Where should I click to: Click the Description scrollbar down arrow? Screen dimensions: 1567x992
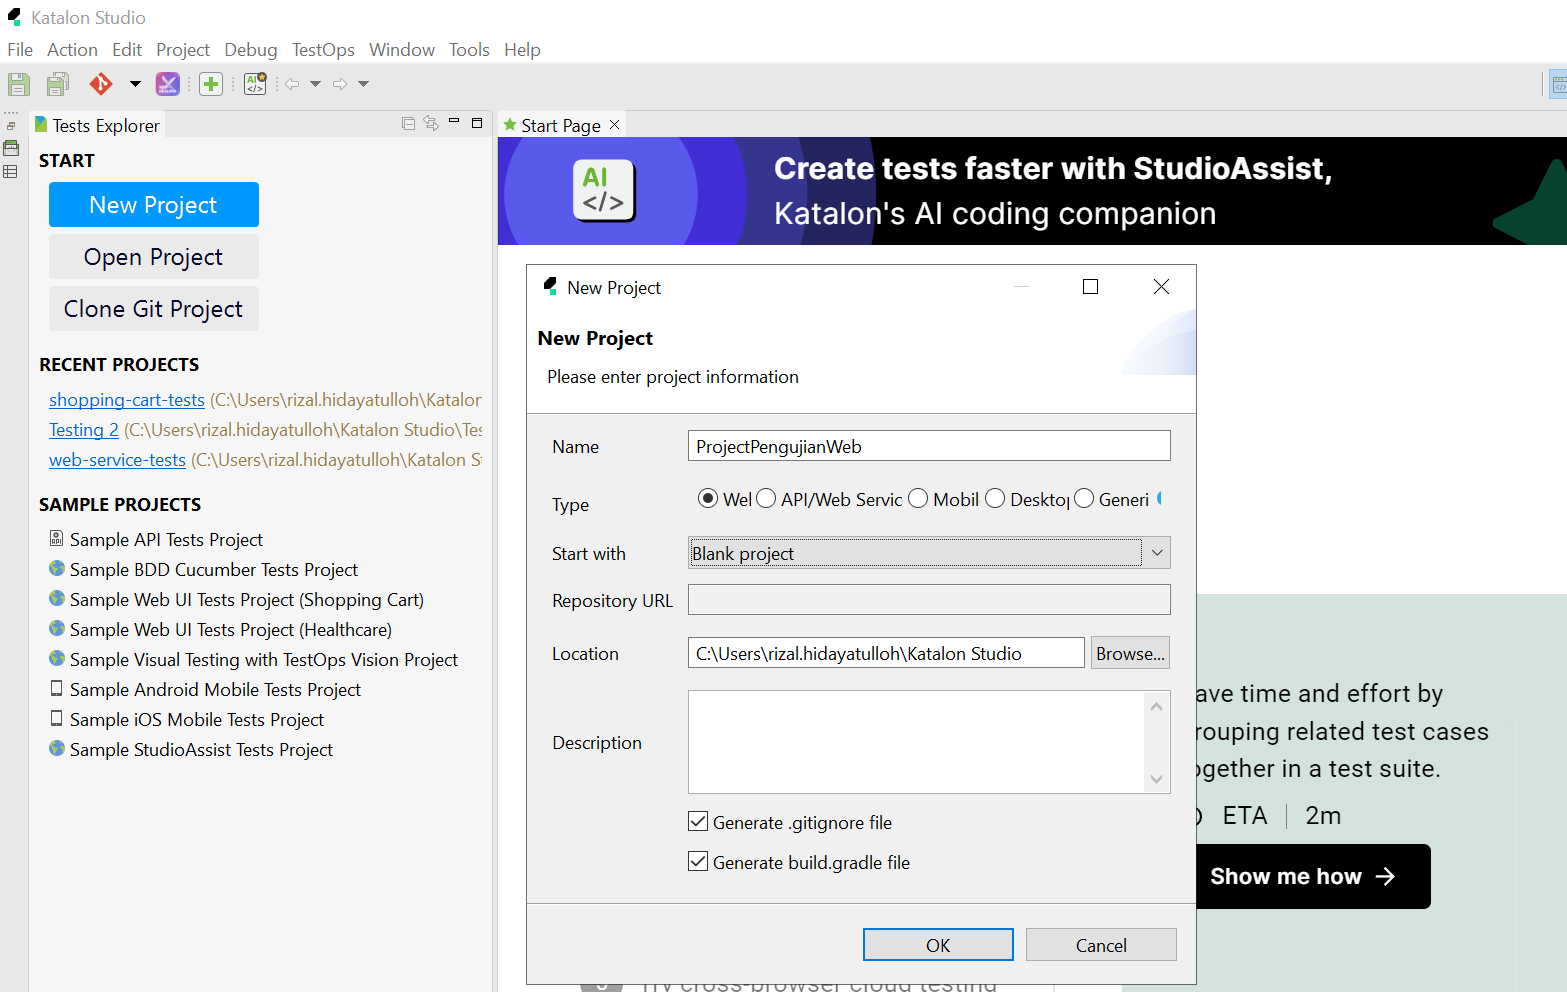click(x=1157, y=779)
